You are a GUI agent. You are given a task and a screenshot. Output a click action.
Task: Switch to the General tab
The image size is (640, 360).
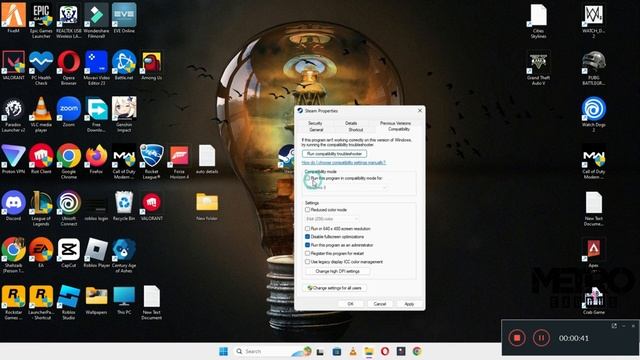pyautogui.click(x=316, y=130)
